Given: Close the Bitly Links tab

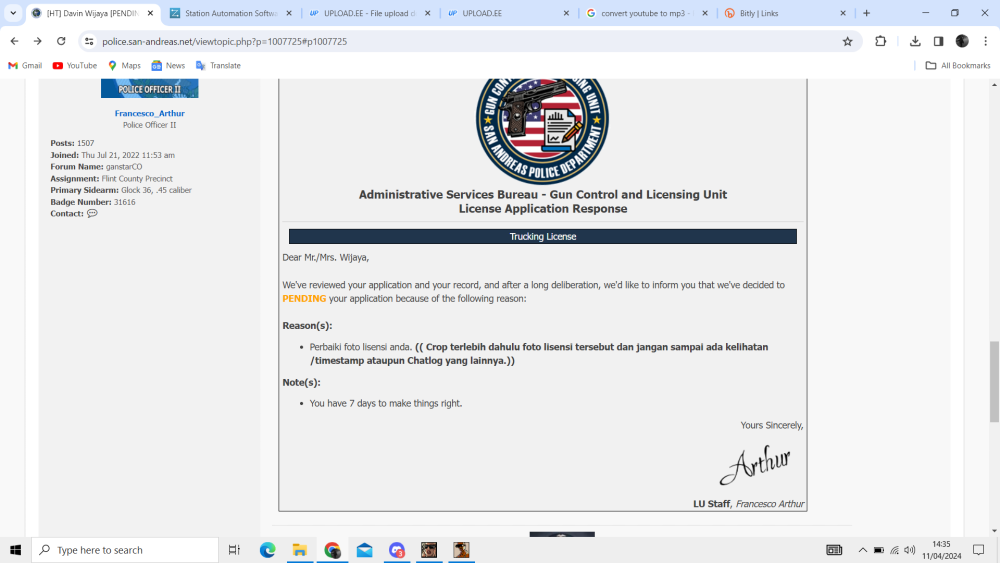Looking at the screenshot, I should [843, 13].
